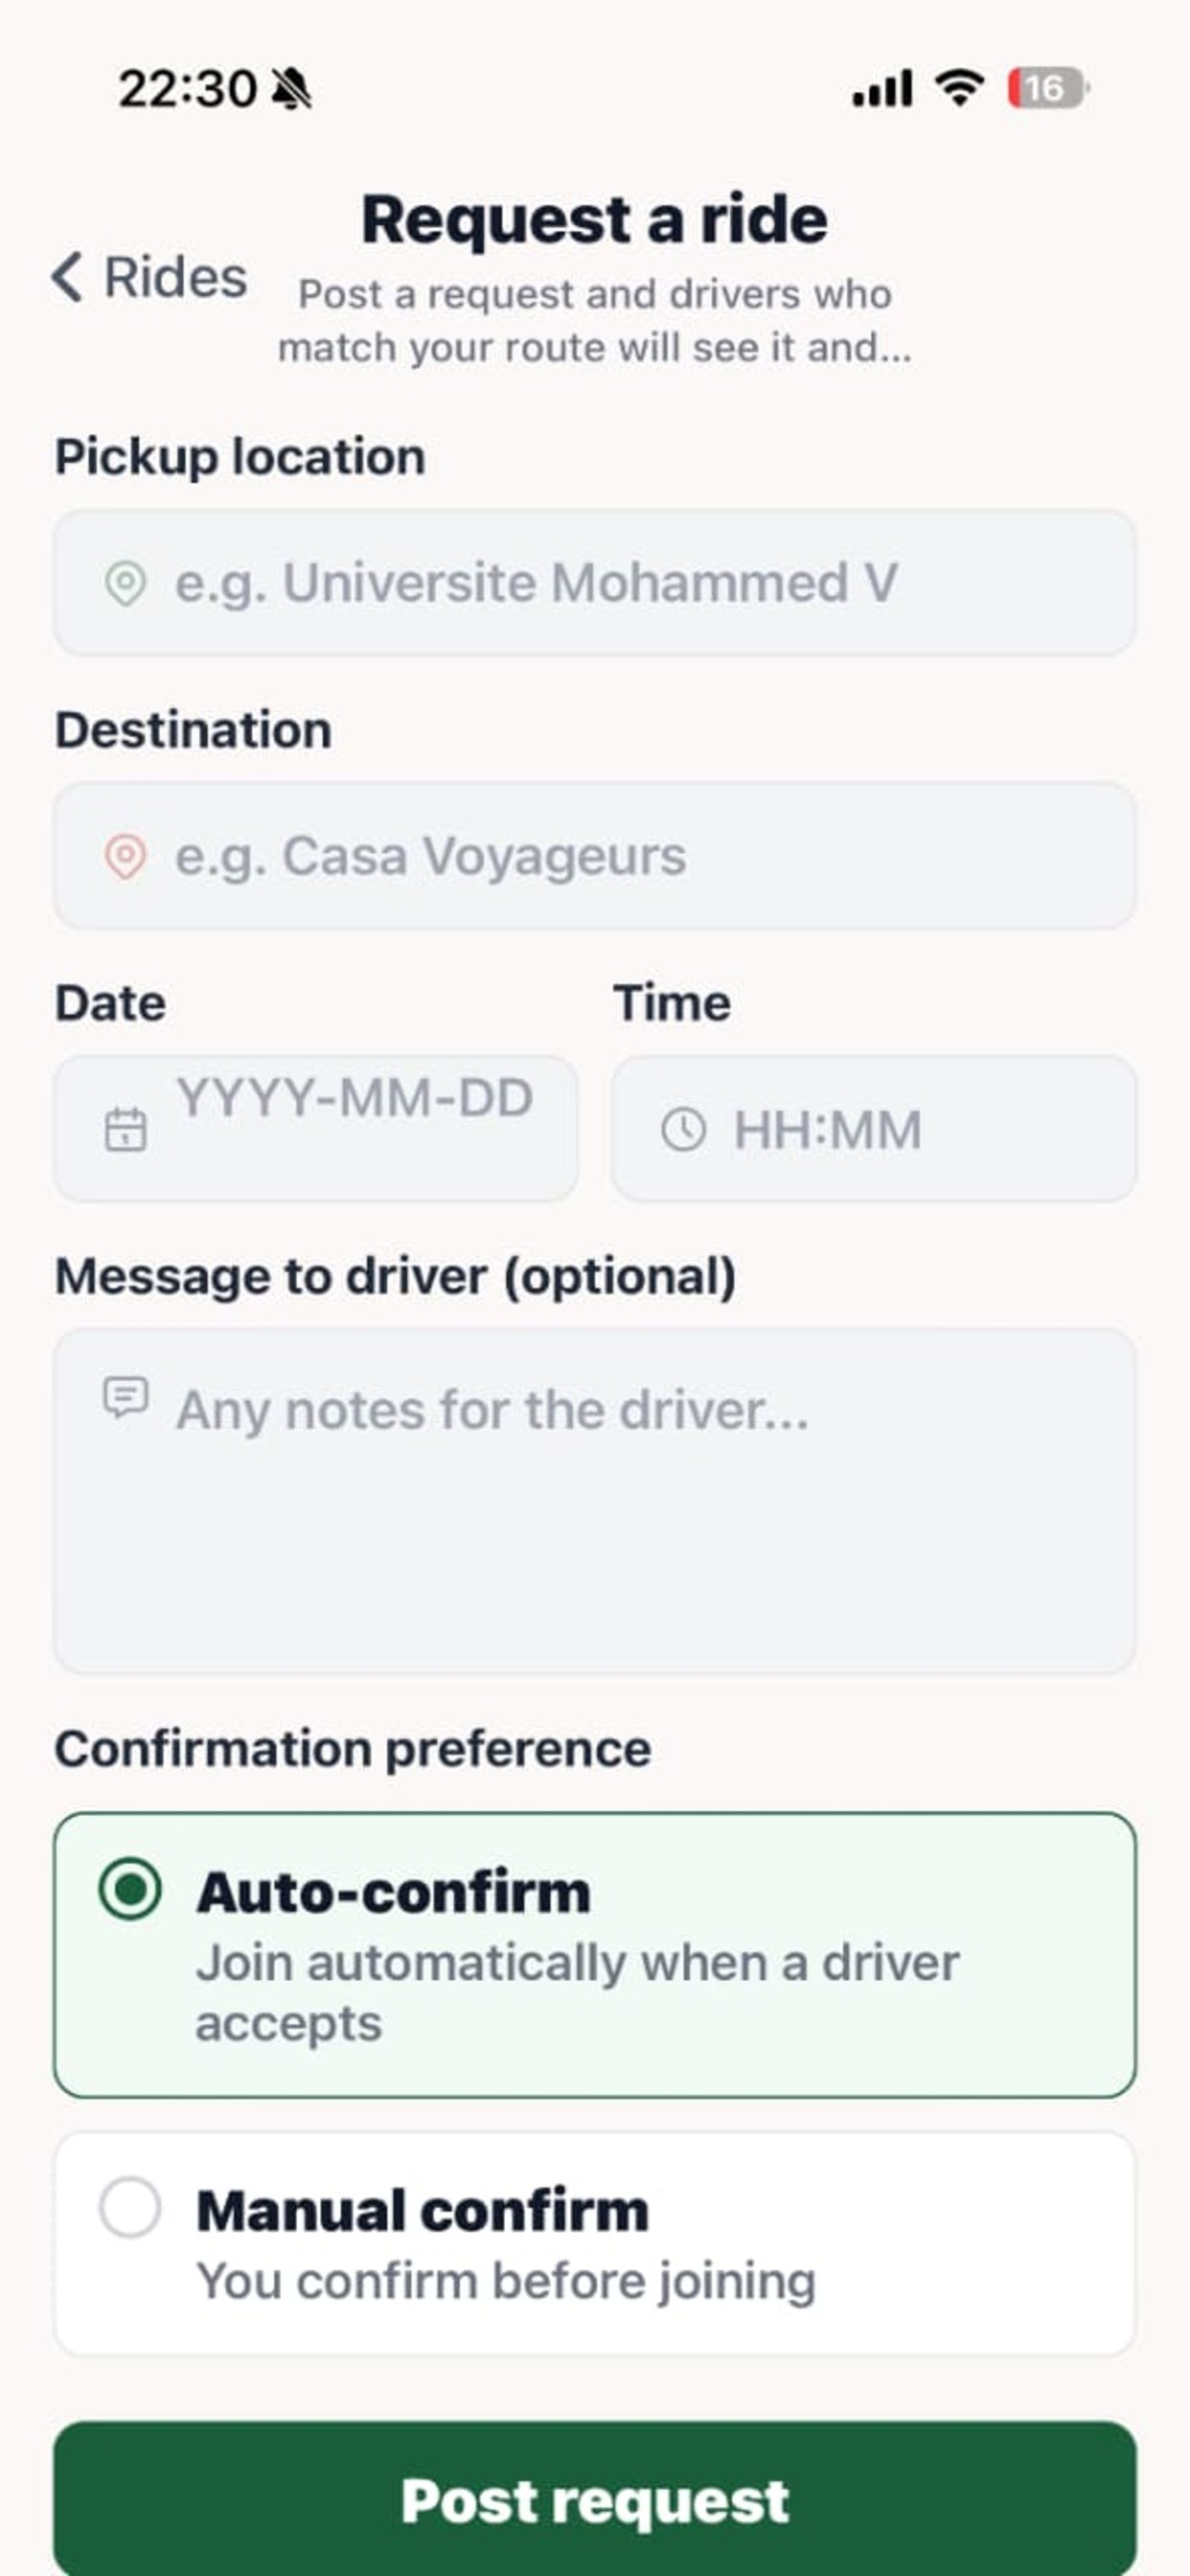Focus the Pickup location input field
This screenshot has width=1190, height=2576.
pyautogui.click(x=595, y=583)
